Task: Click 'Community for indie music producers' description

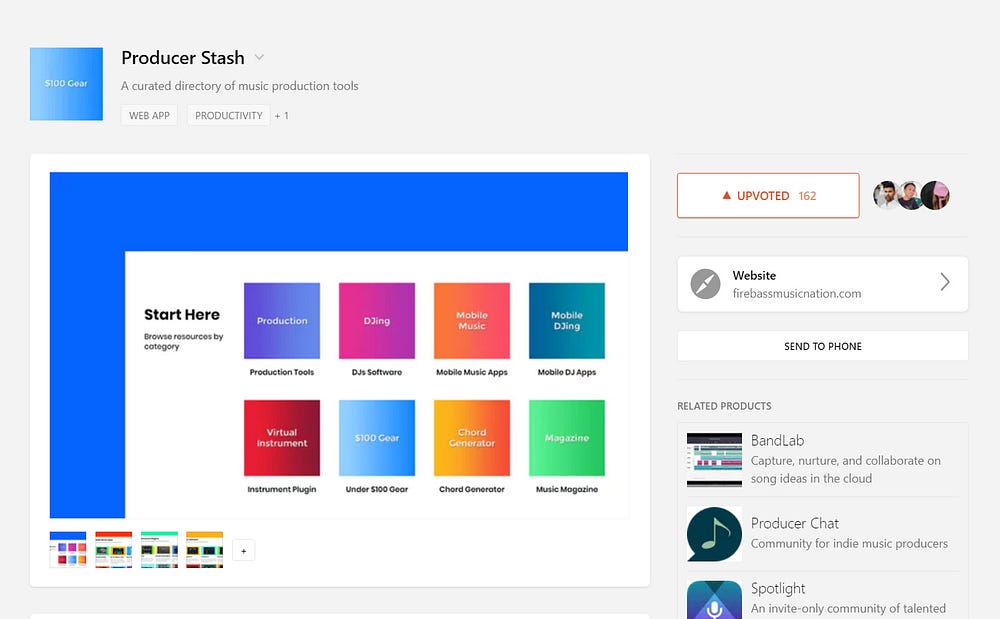Action: click(x=849, y=544)
